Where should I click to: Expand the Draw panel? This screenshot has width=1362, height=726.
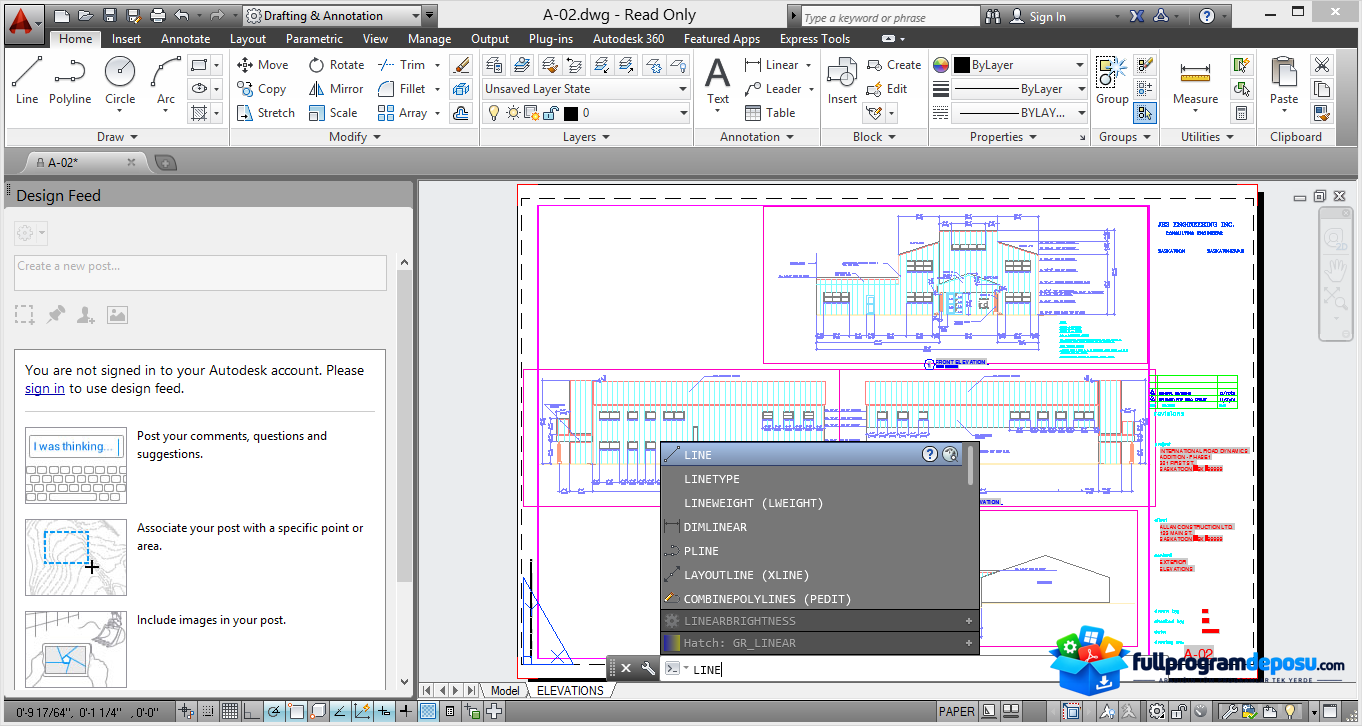click(117, 137)
